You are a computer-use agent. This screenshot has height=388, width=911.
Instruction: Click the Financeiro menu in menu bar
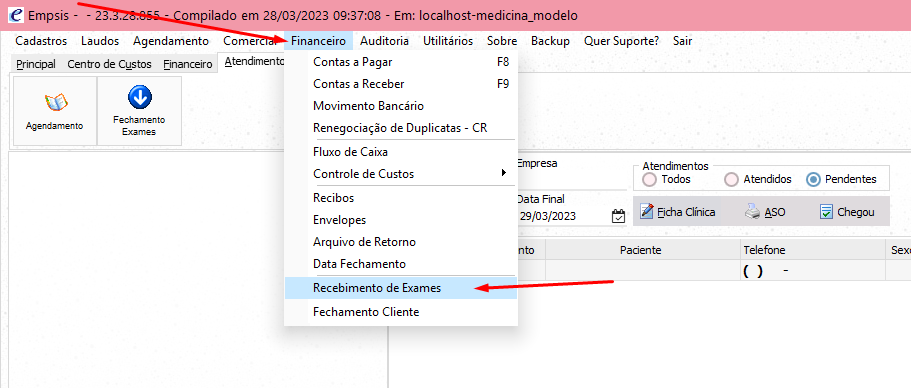pyautogui.click(x=319, y=41)
